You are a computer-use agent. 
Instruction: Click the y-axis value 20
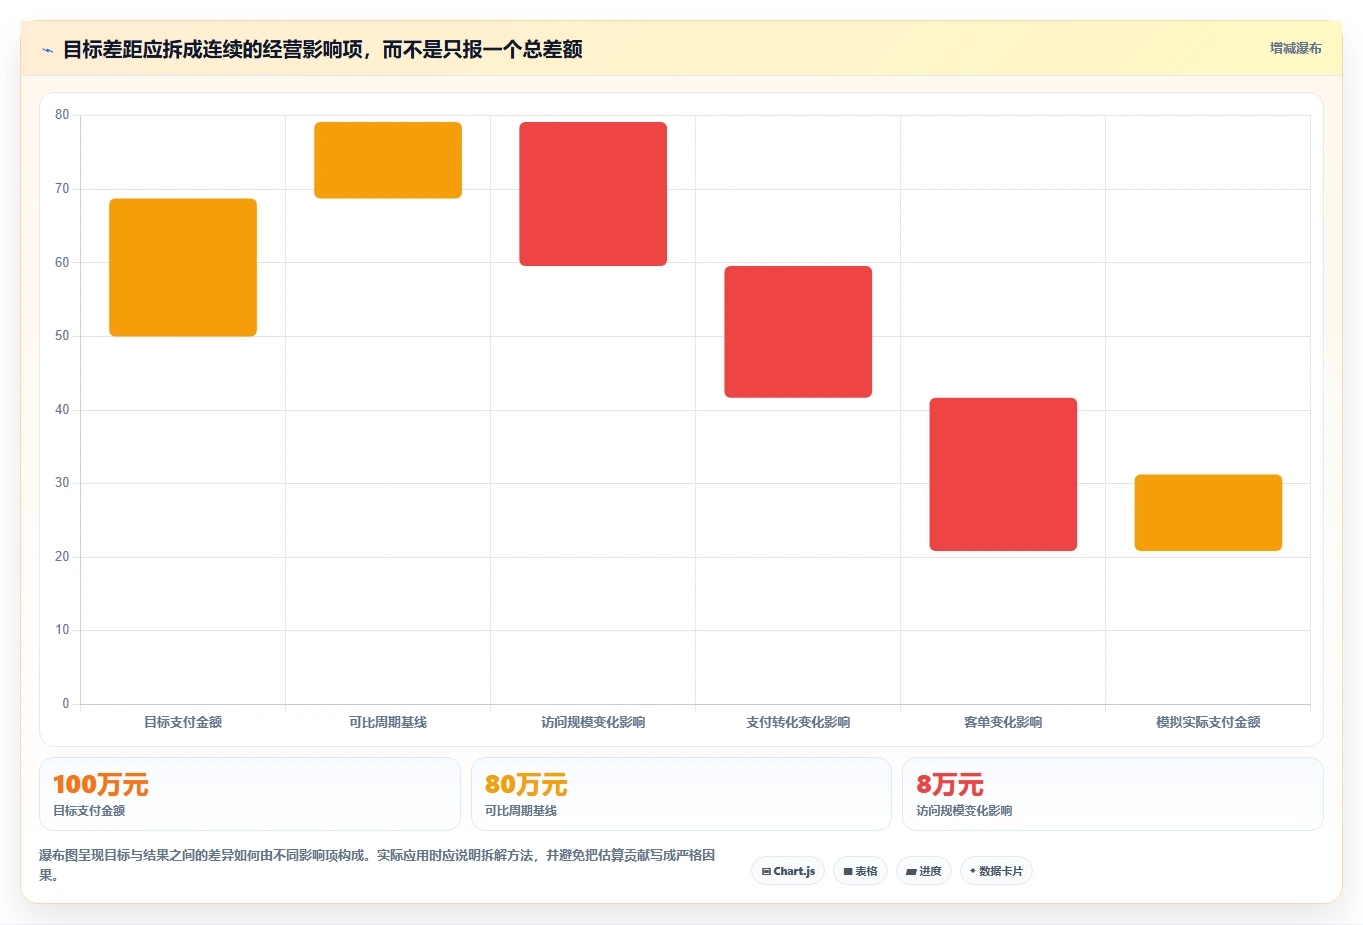click(62, 557)
